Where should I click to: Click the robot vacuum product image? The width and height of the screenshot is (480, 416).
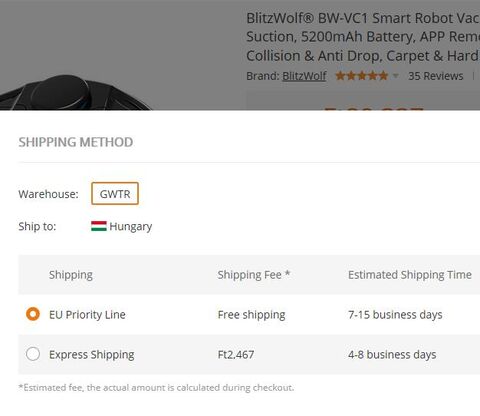coord(75,92)
